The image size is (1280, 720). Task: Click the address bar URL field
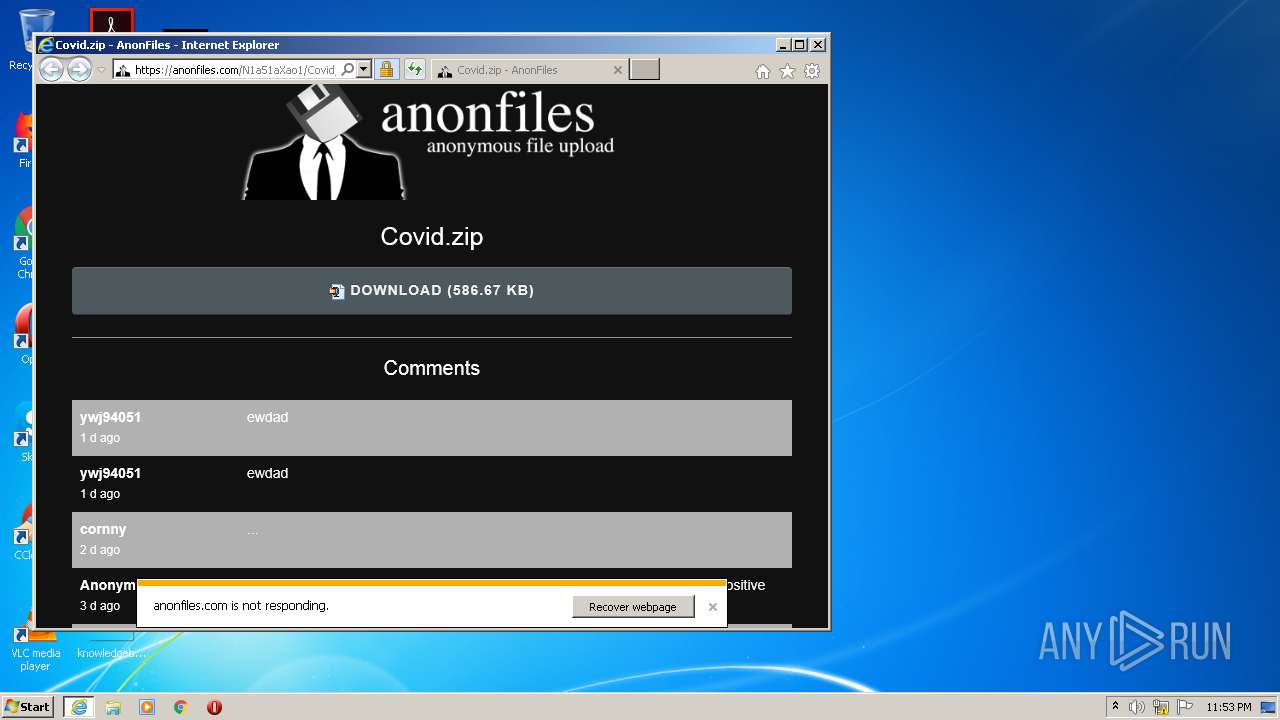[235, 70]
